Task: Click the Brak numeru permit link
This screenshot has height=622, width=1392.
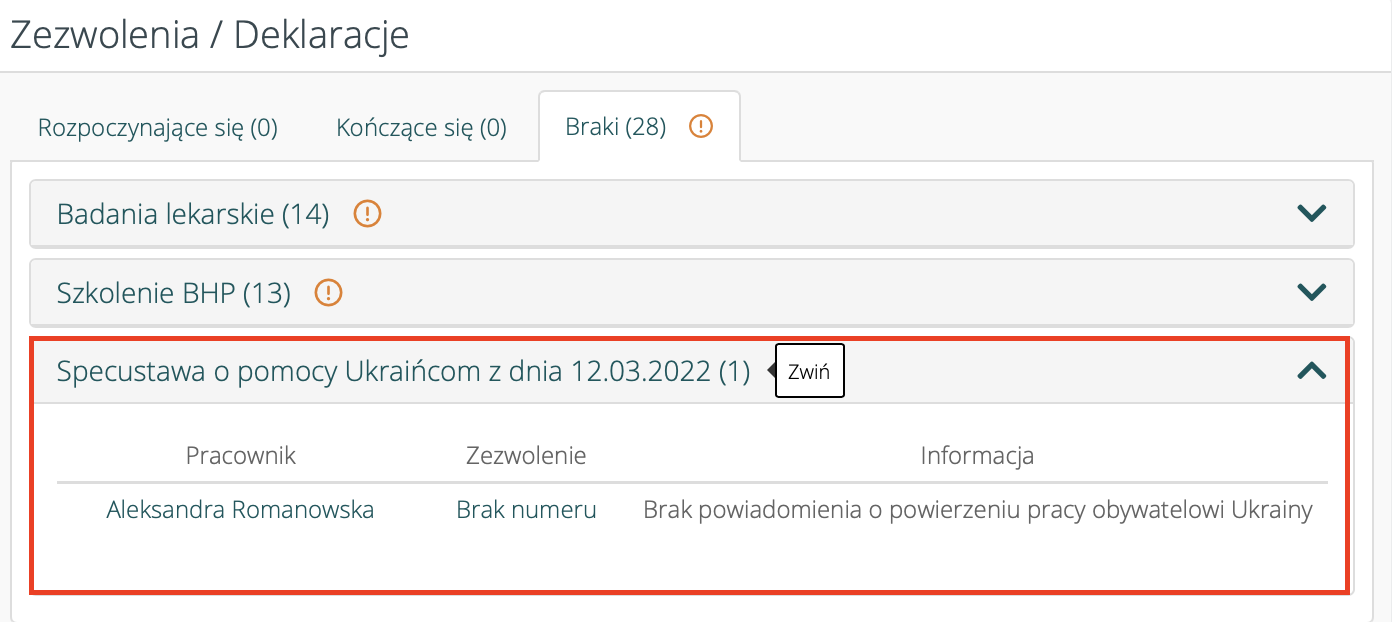Action: pos(526,510)
